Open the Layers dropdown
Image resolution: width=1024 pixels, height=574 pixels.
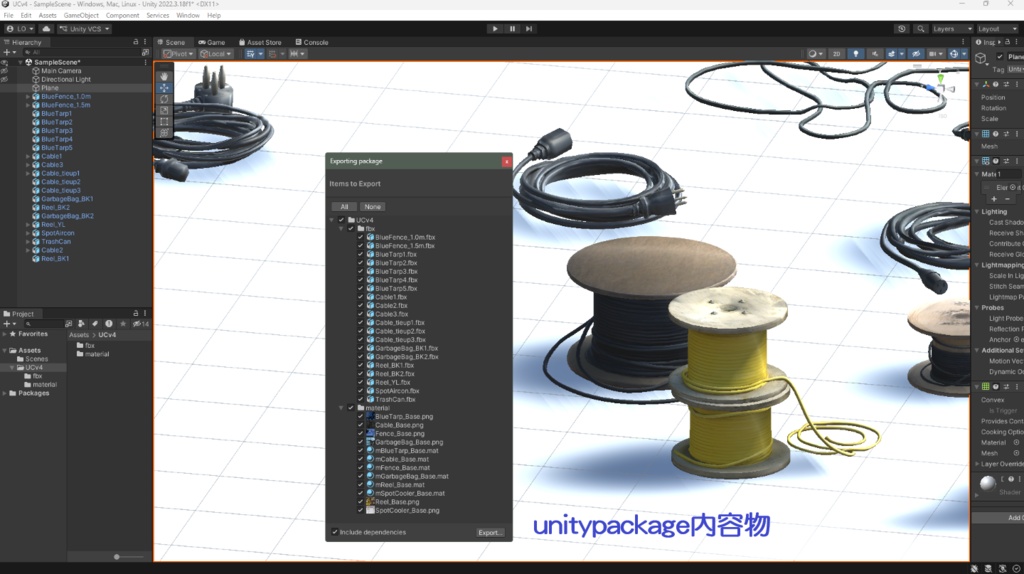tap(951, 29)
